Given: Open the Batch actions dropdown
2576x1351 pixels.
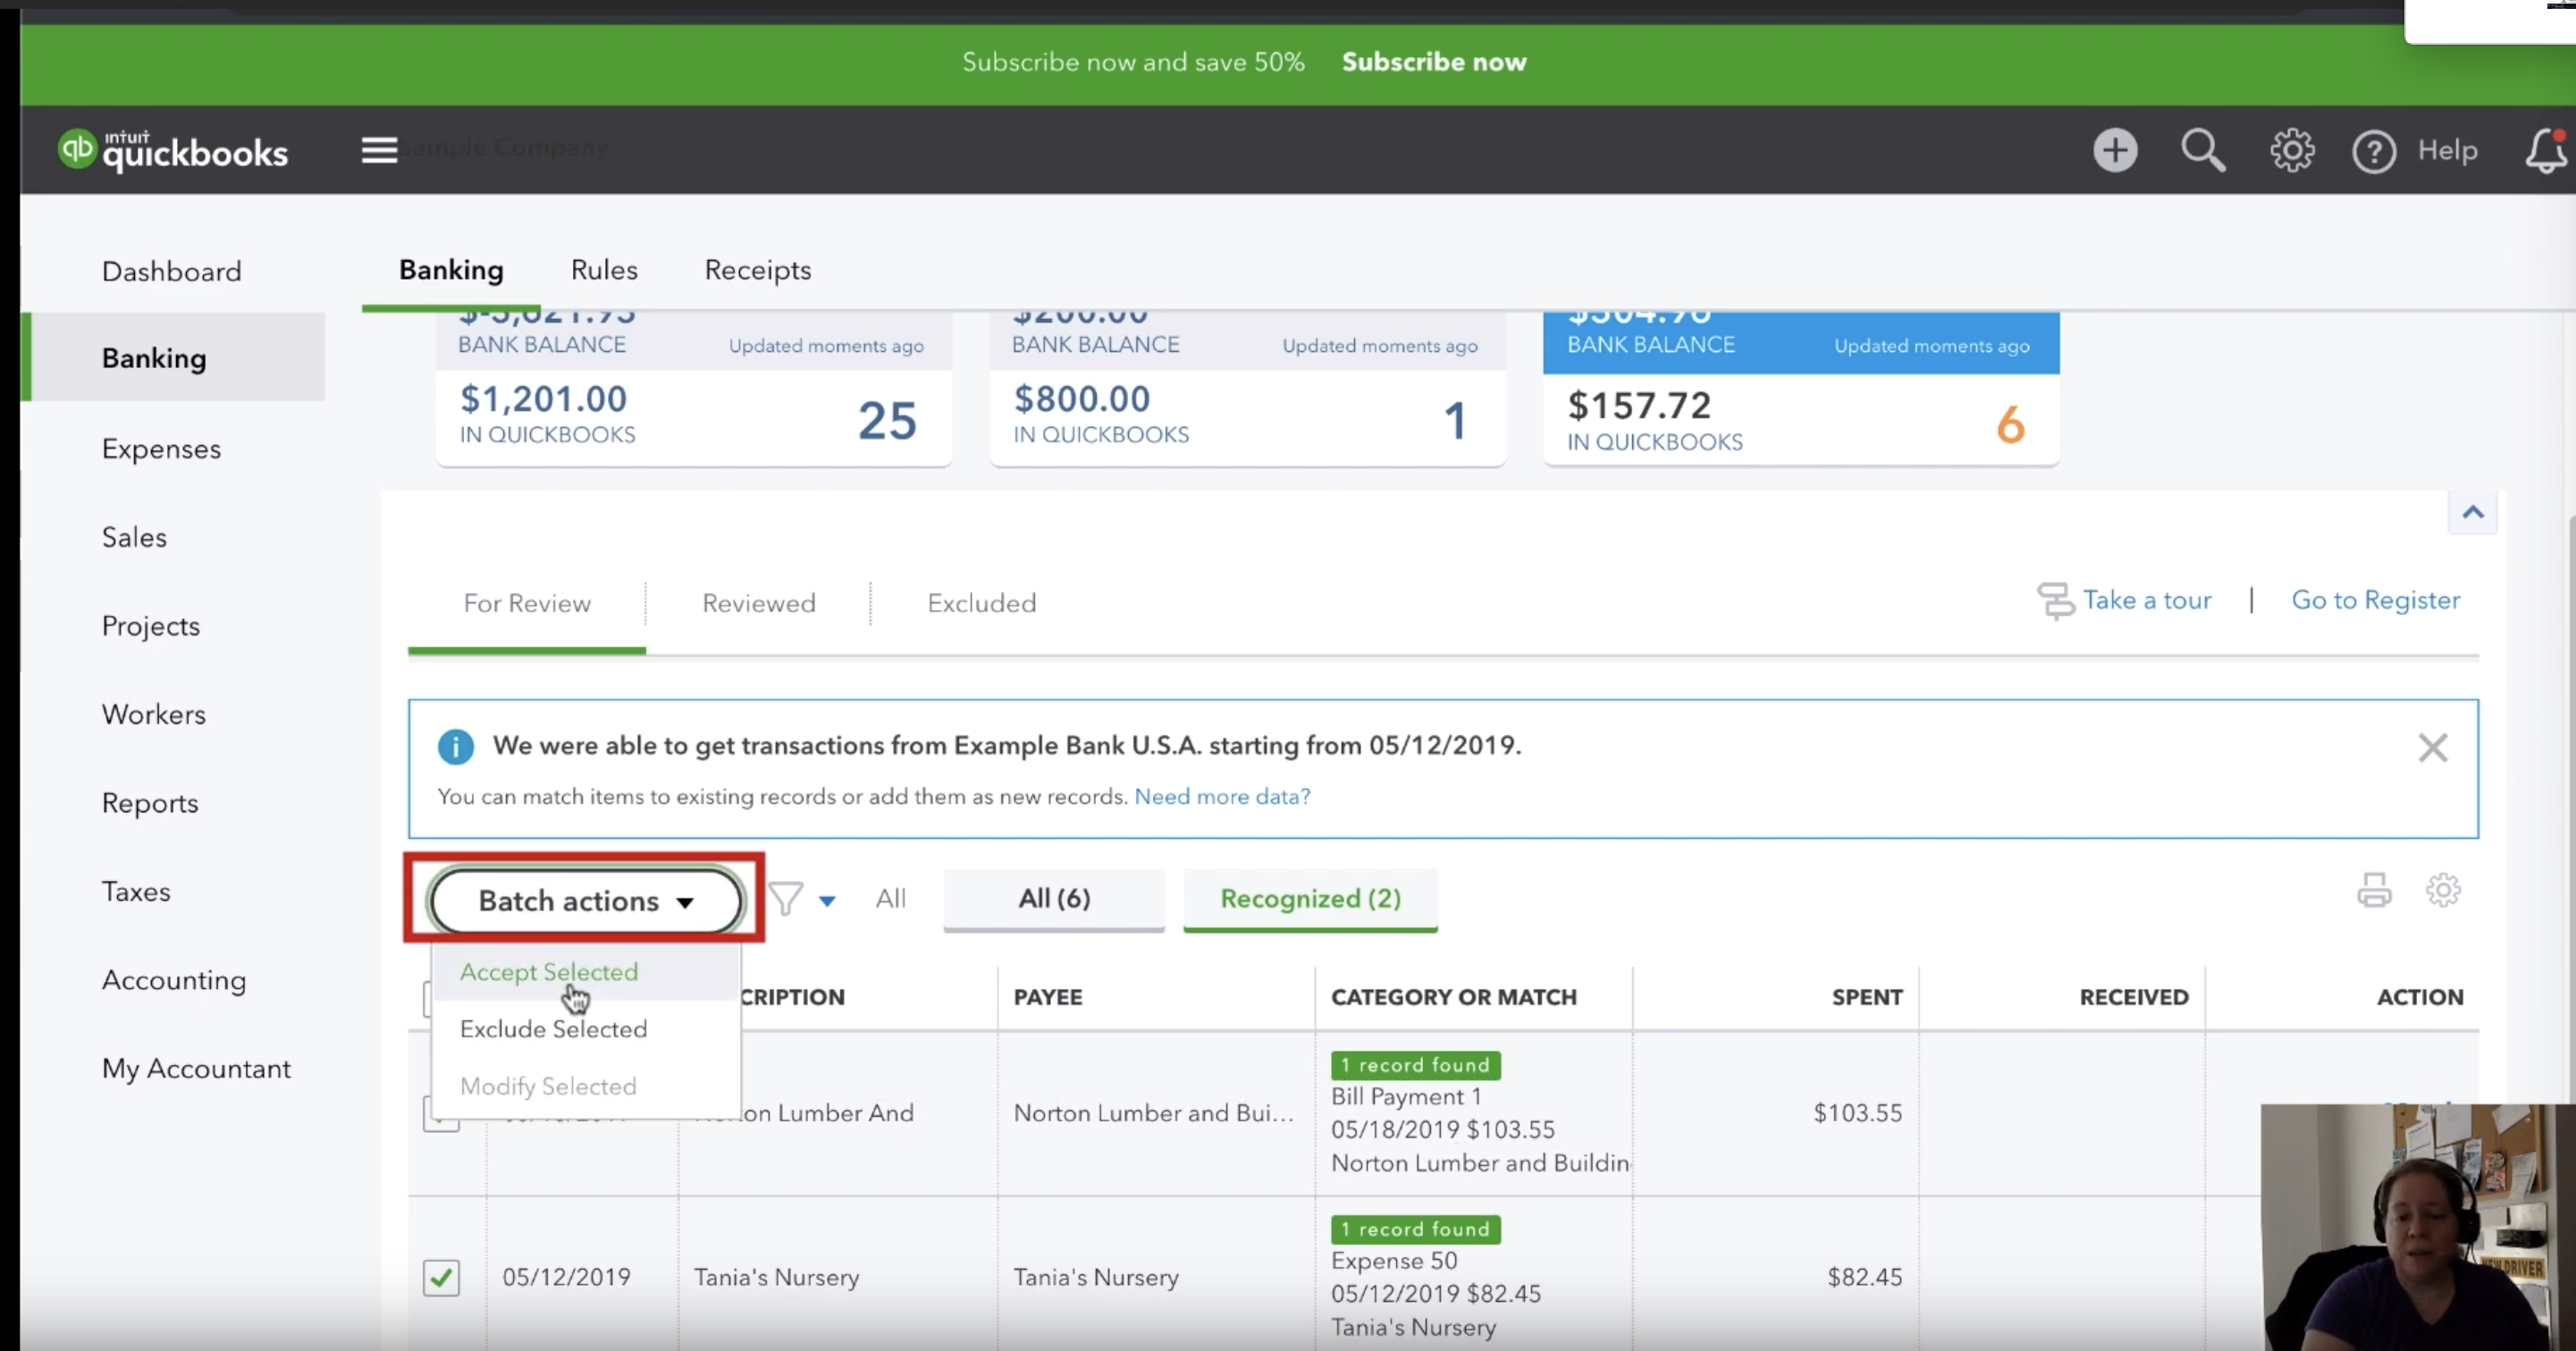Looking at the screenshot, I should tap(586, 900).
